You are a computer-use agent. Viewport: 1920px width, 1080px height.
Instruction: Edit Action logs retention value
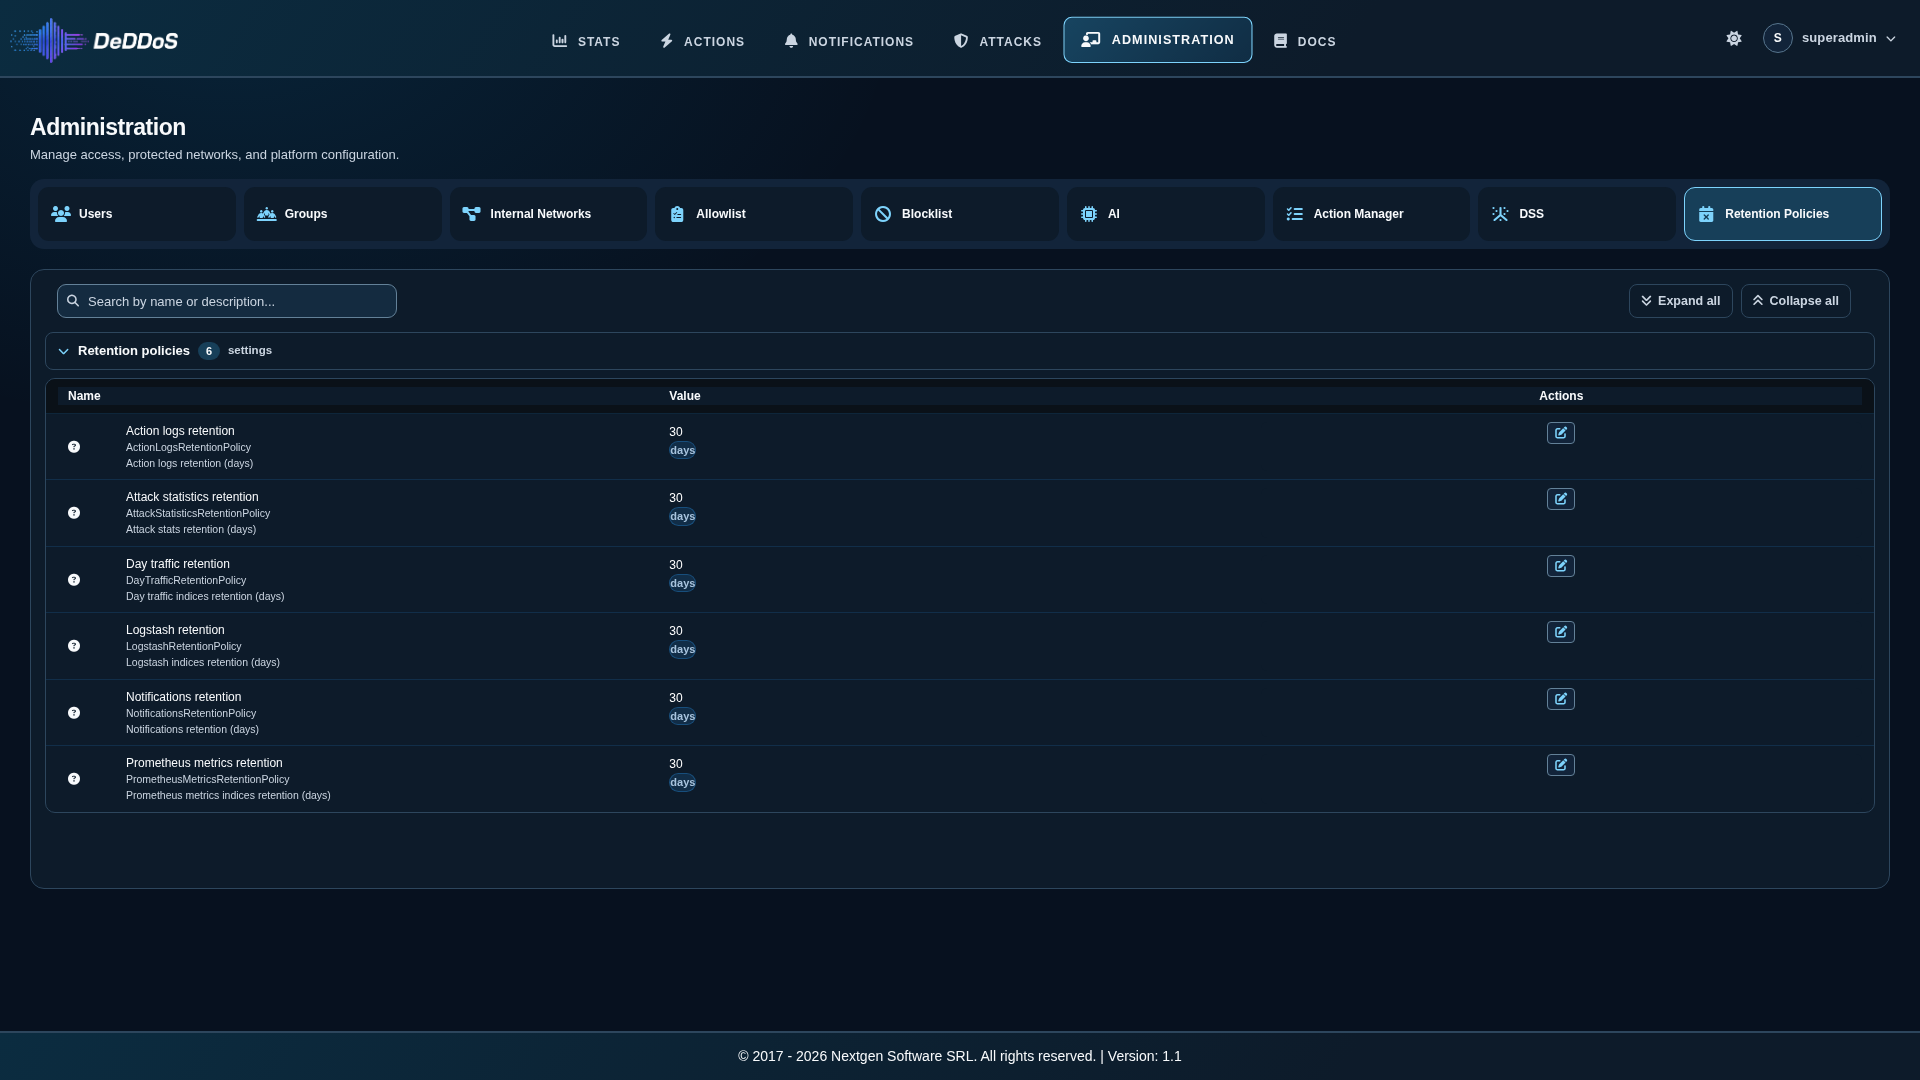tap(1560, 433)
